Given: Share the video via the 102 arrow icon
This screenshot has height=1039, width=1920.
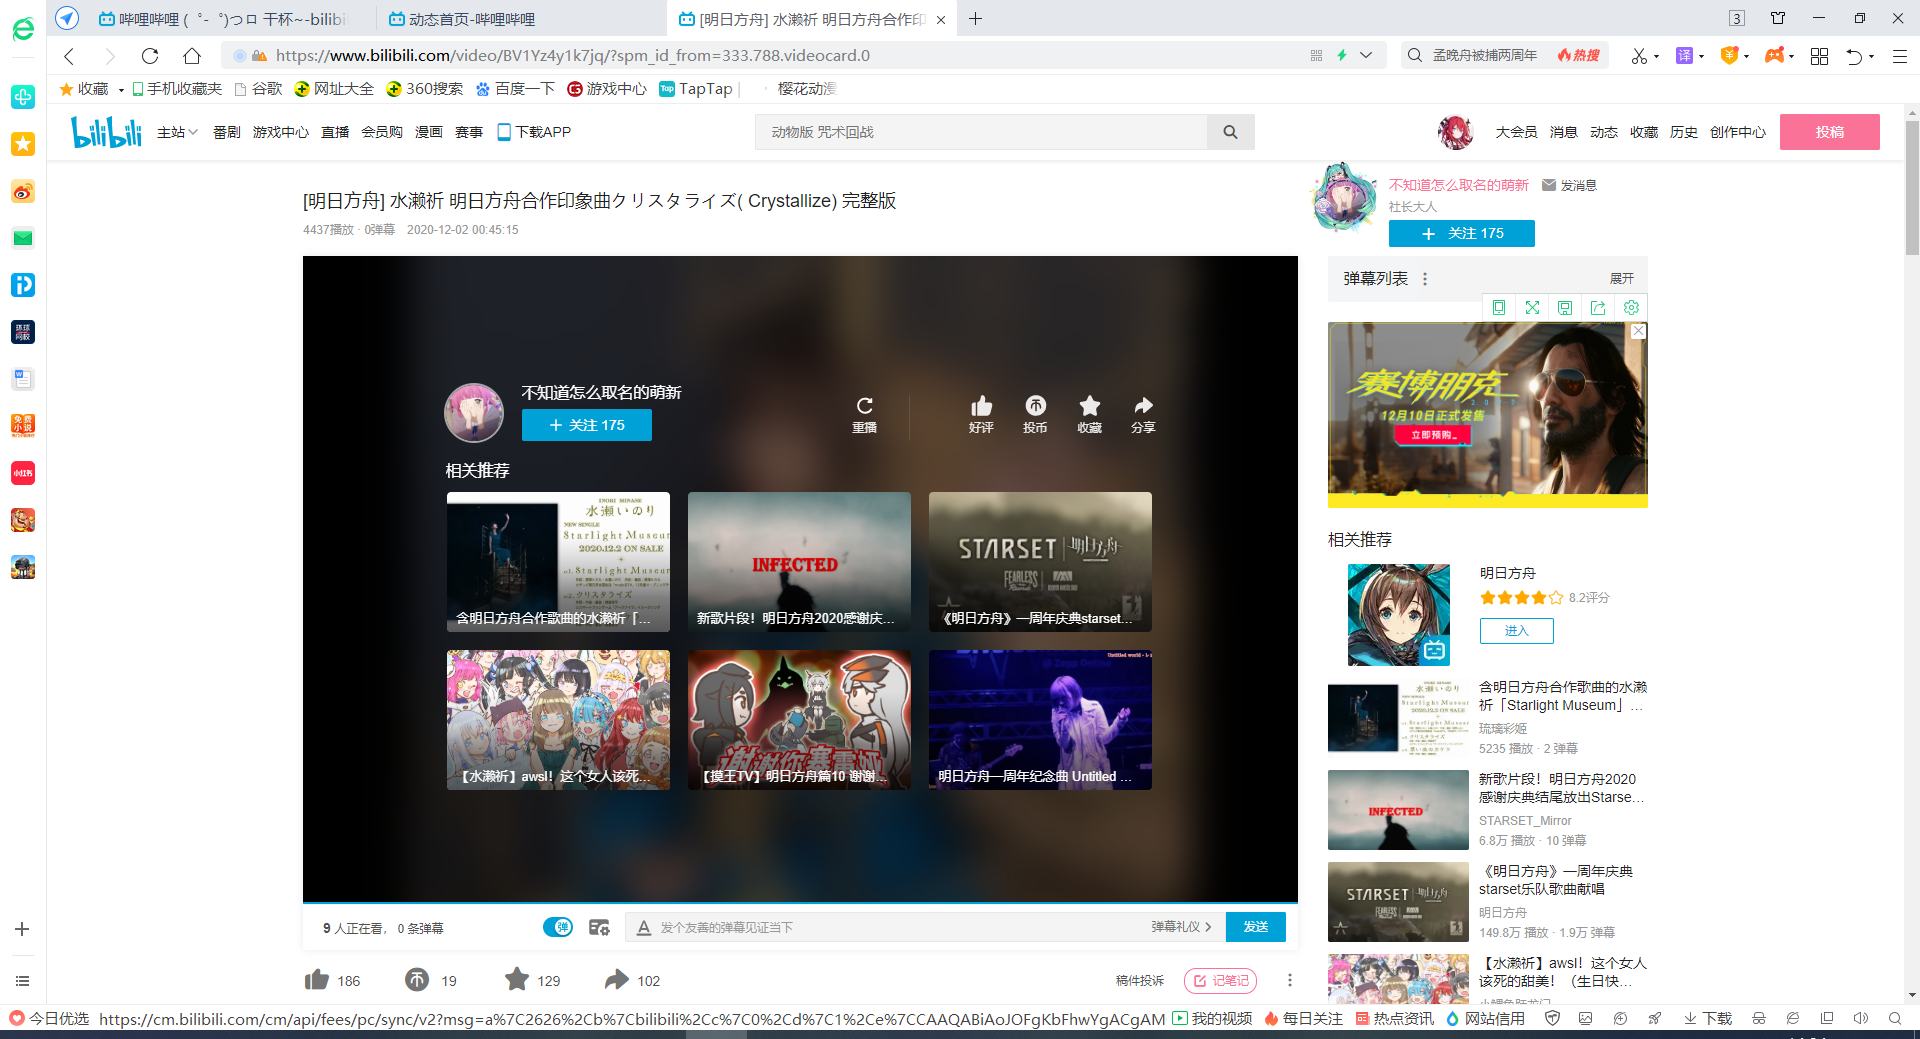Looking at the screenshot, I should (617, 980).
